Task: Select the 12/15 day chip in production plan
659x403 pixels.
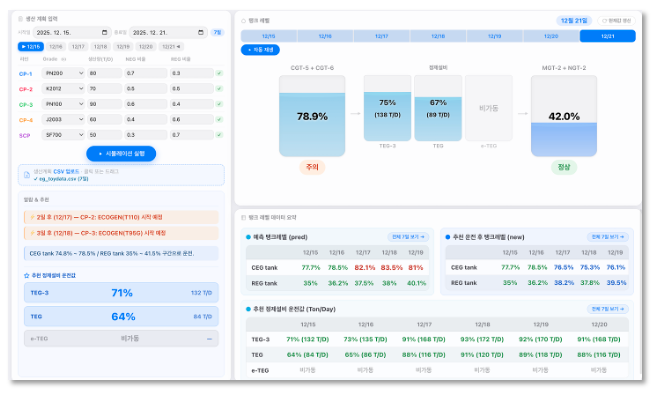Action: pos(31,47)
